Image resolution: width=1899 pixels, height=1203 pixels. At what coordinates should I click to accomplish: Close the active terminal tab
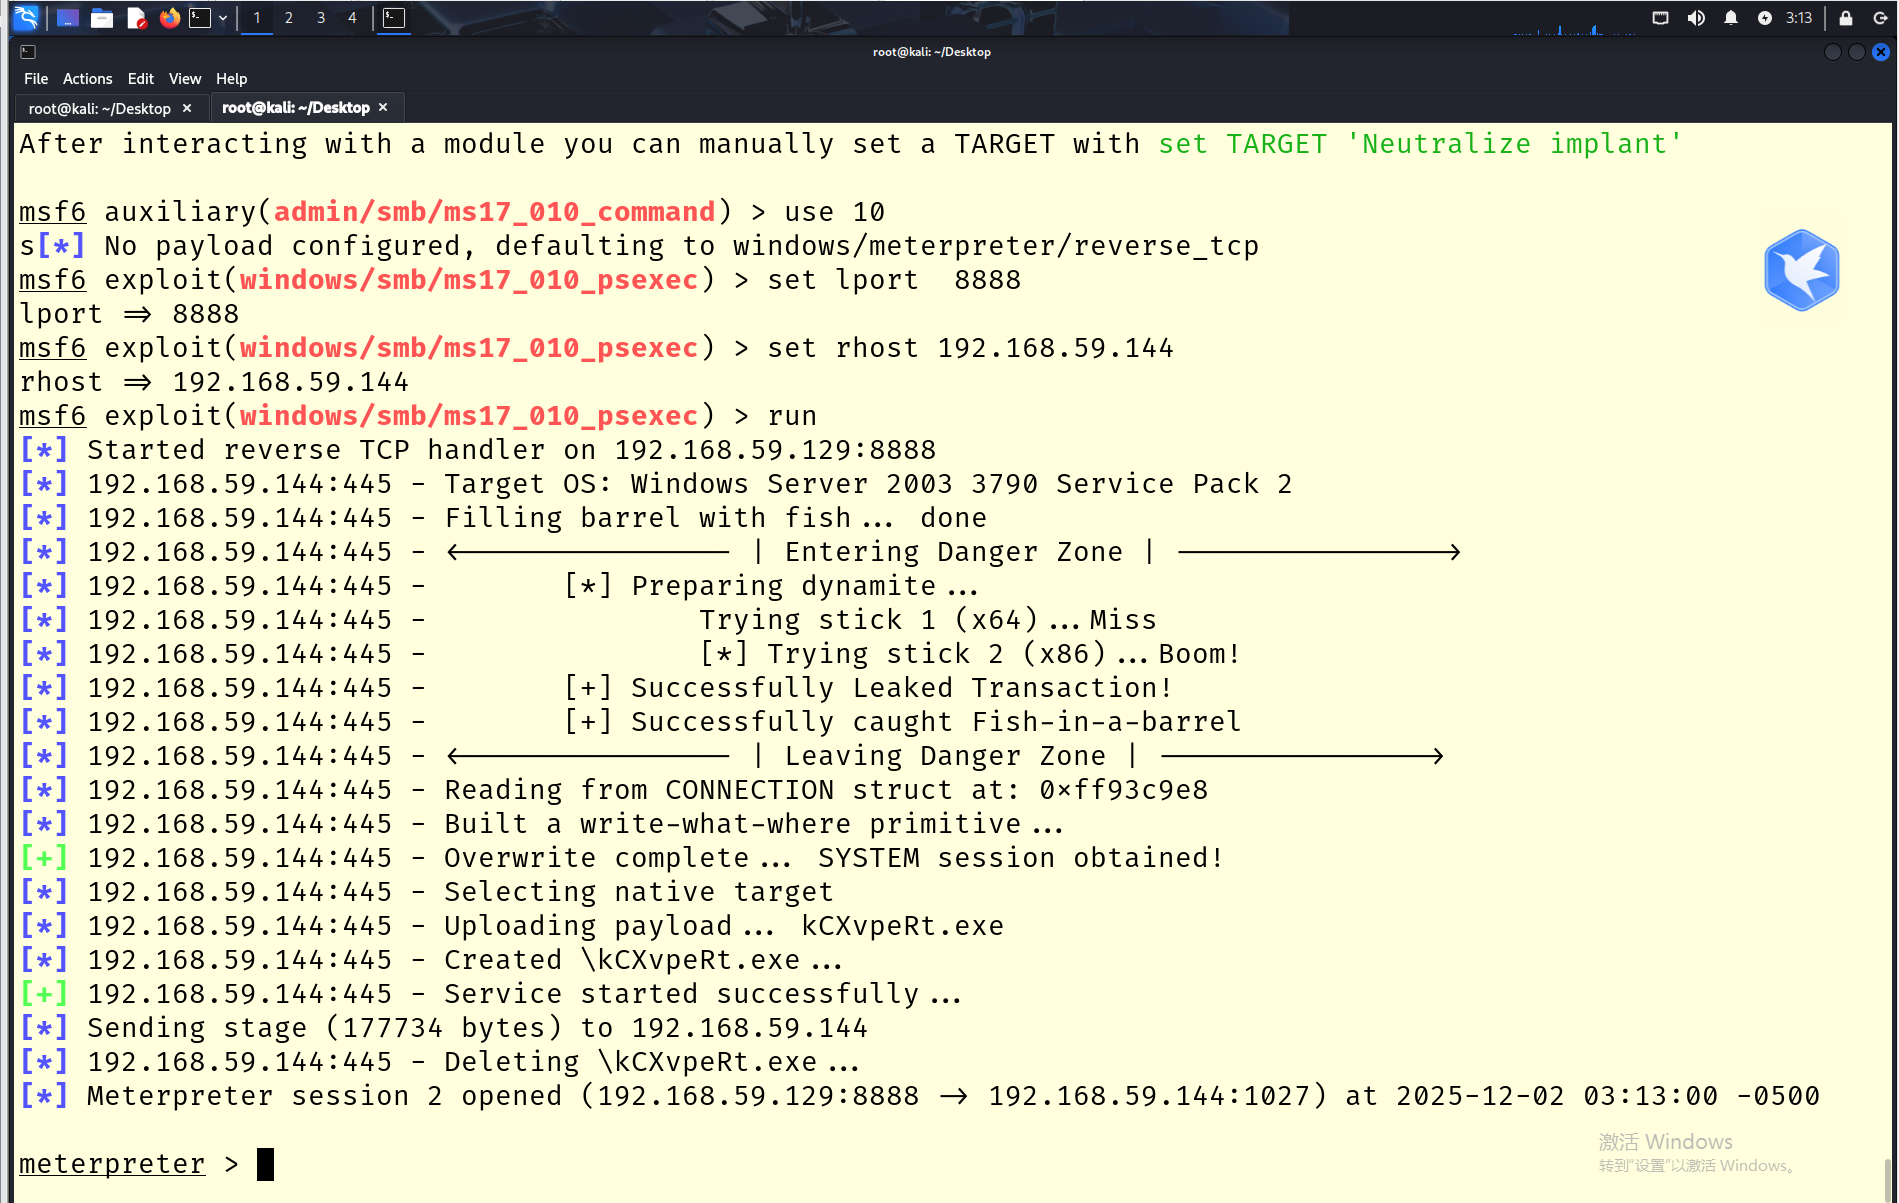coord(383,107)
